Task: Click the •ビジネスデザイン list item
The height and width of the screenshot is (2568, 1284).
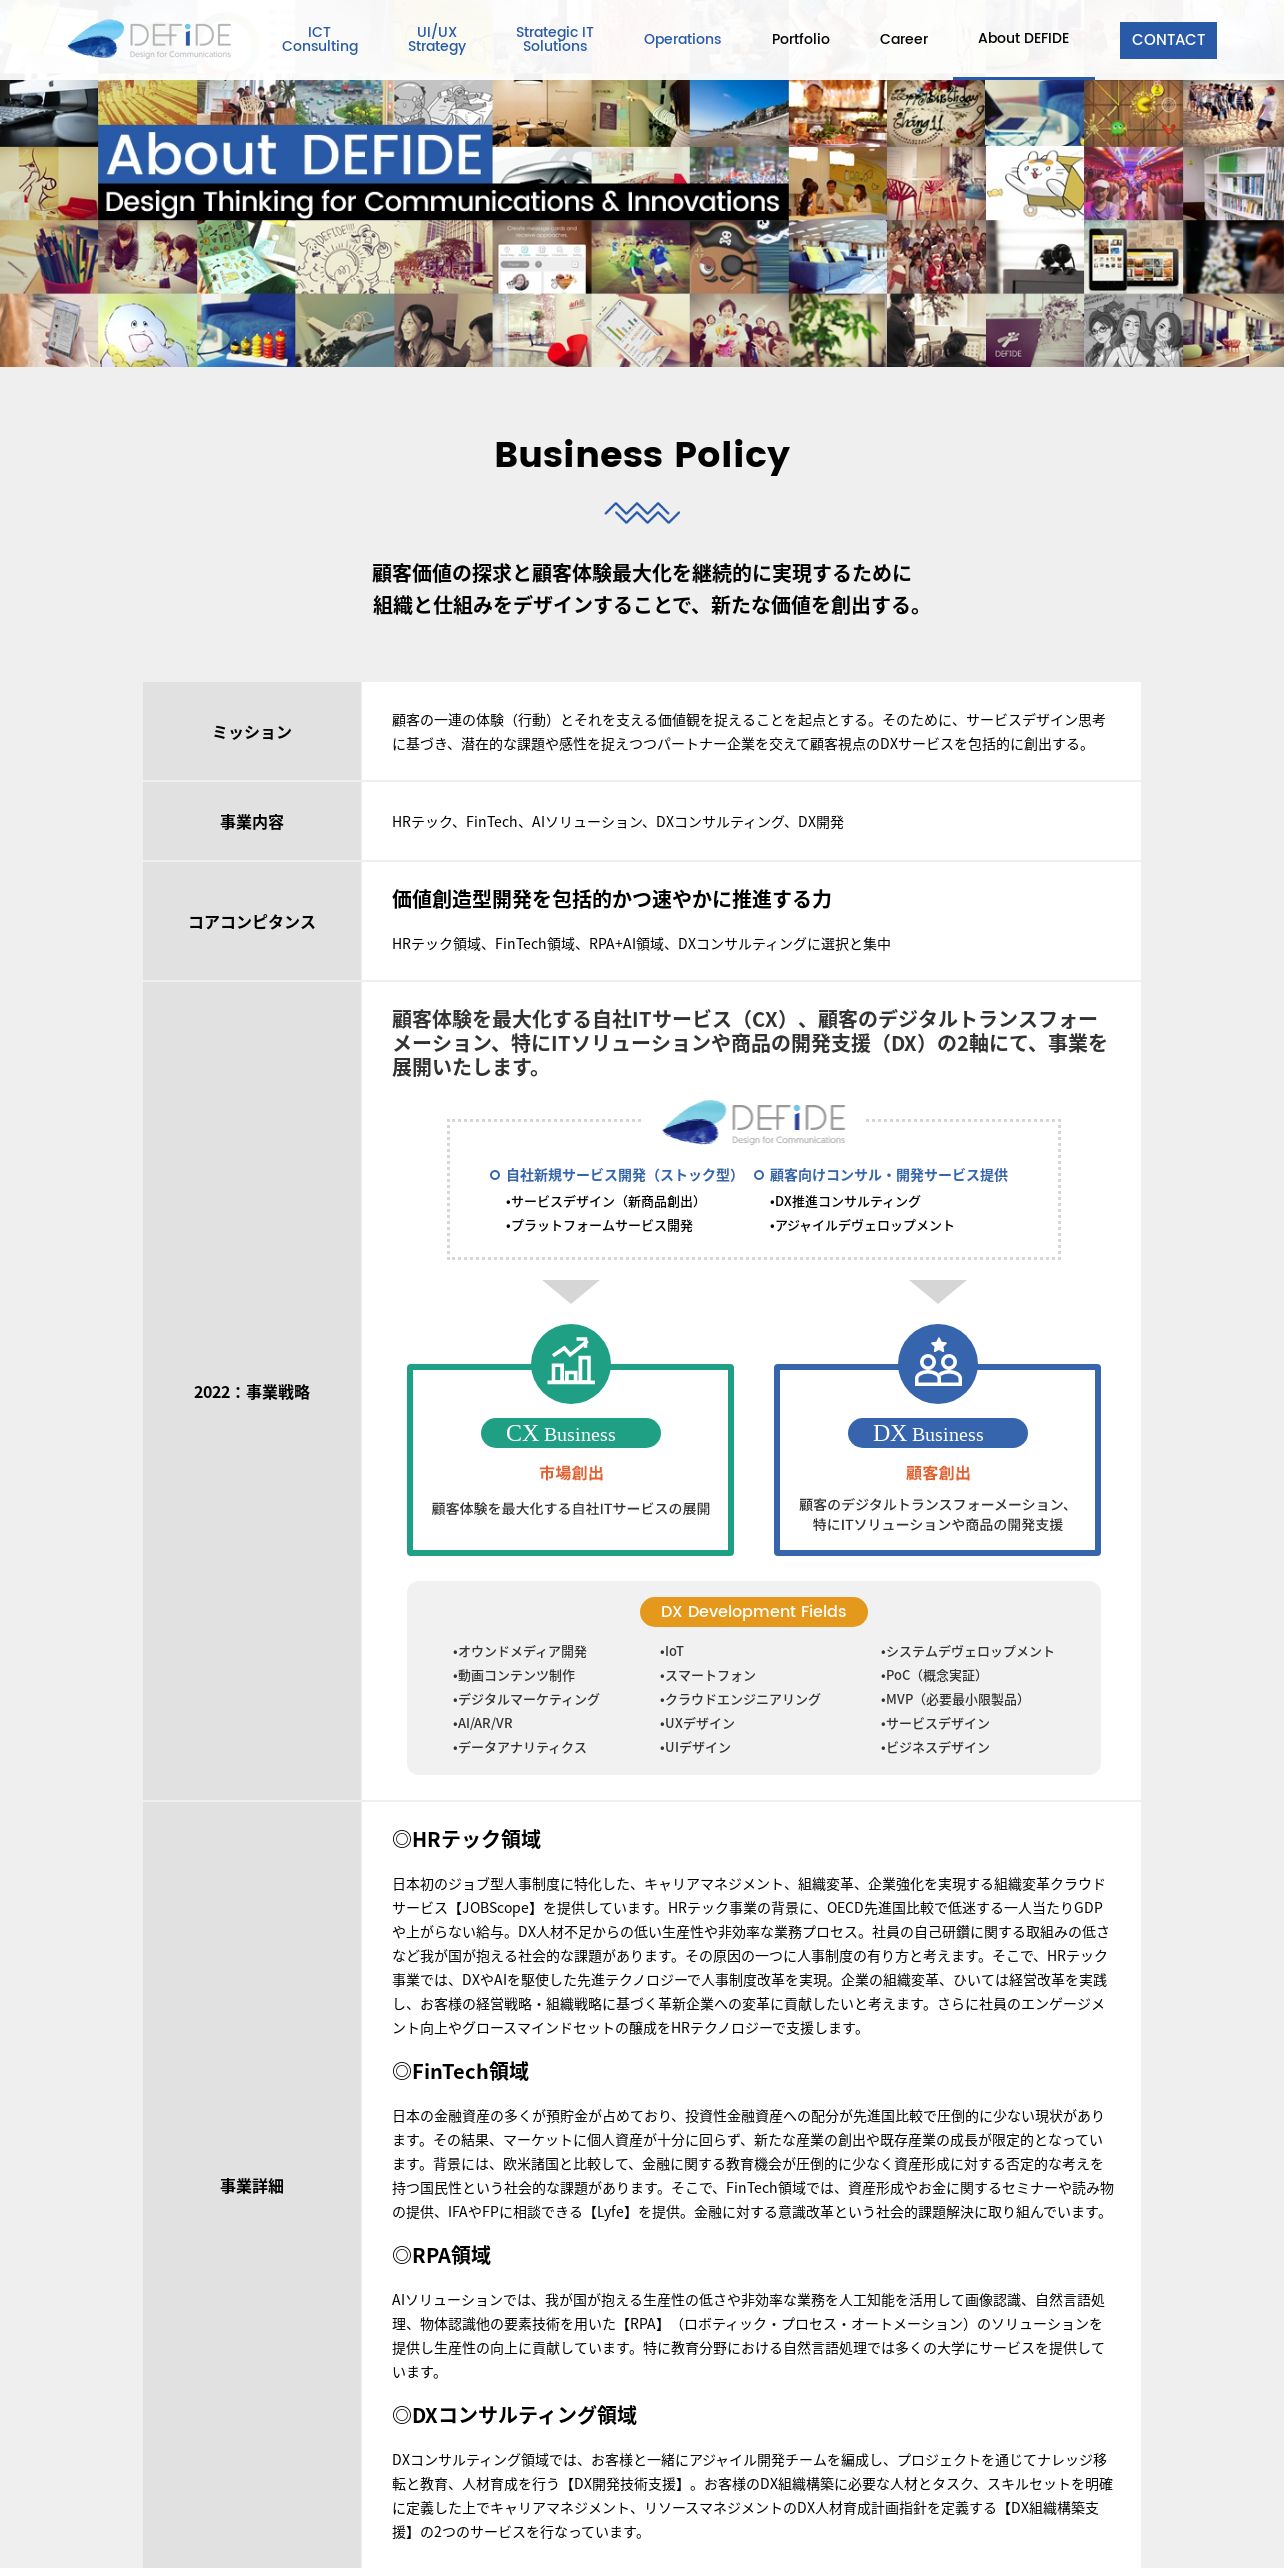Action: (934, 1747)
